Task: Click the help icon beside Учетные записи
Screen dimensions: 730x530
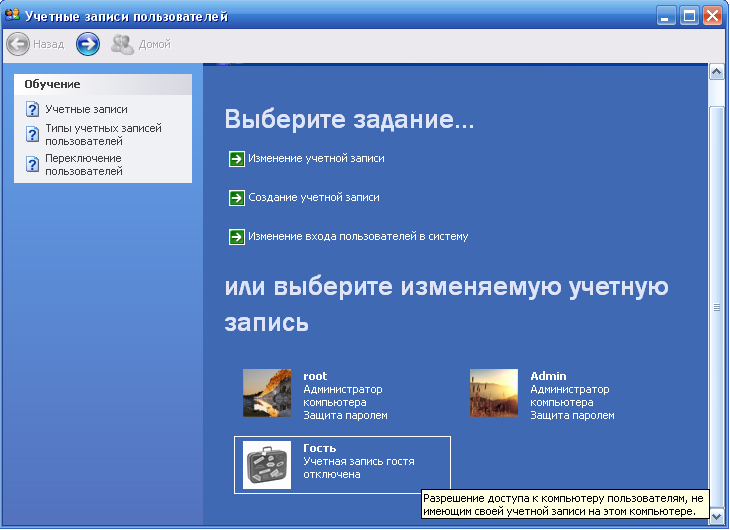Action: (x=32, y=109)
